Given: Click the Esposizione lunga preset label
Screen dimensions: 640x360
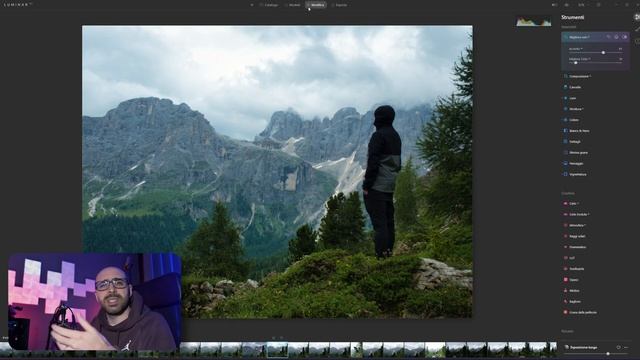Looking at the screenshot, I should [x=584, y=347].
